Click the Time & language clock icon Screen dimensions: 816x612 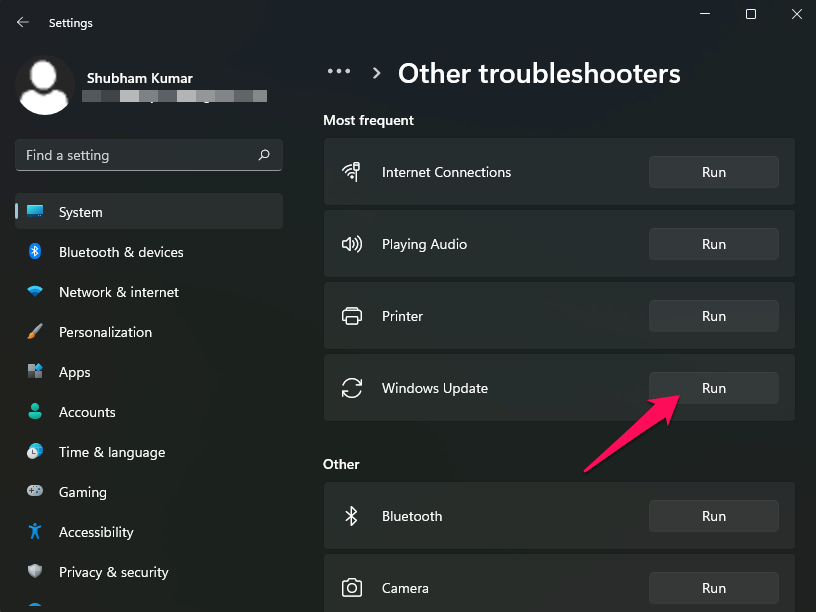[35, 452]
